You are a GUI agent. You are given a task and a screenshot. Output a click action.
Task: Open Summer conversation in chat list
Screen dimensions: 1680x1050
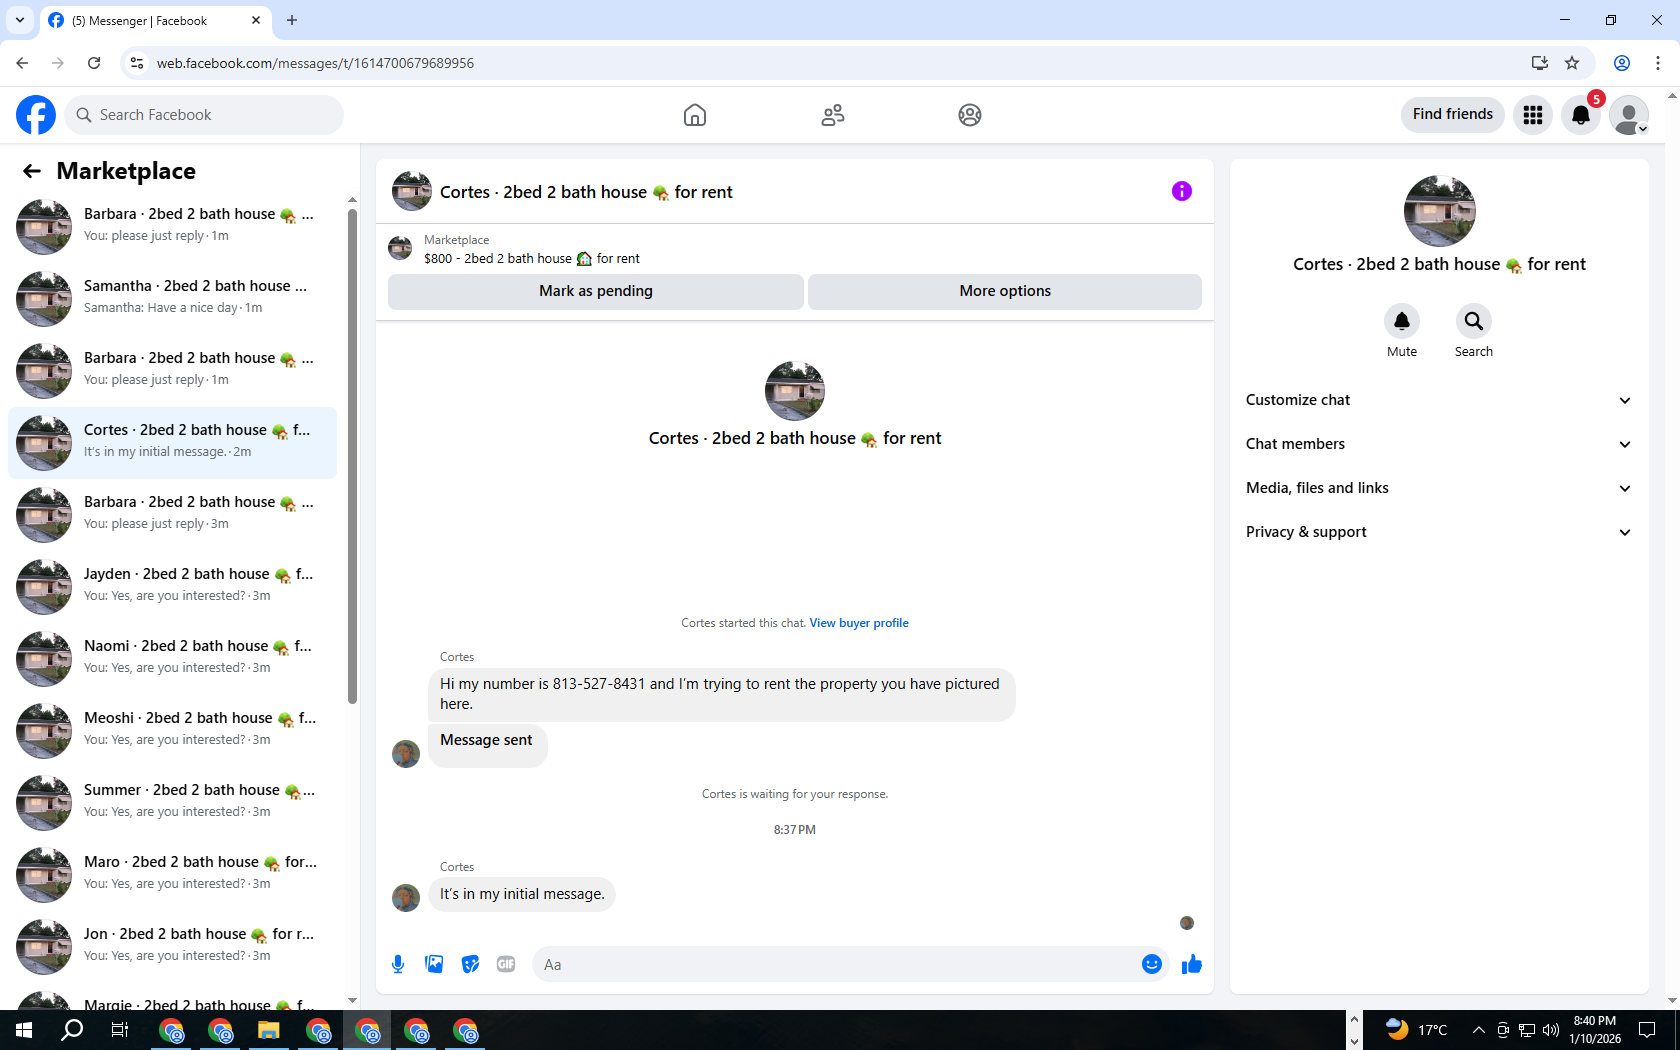[x=172, y=802]
